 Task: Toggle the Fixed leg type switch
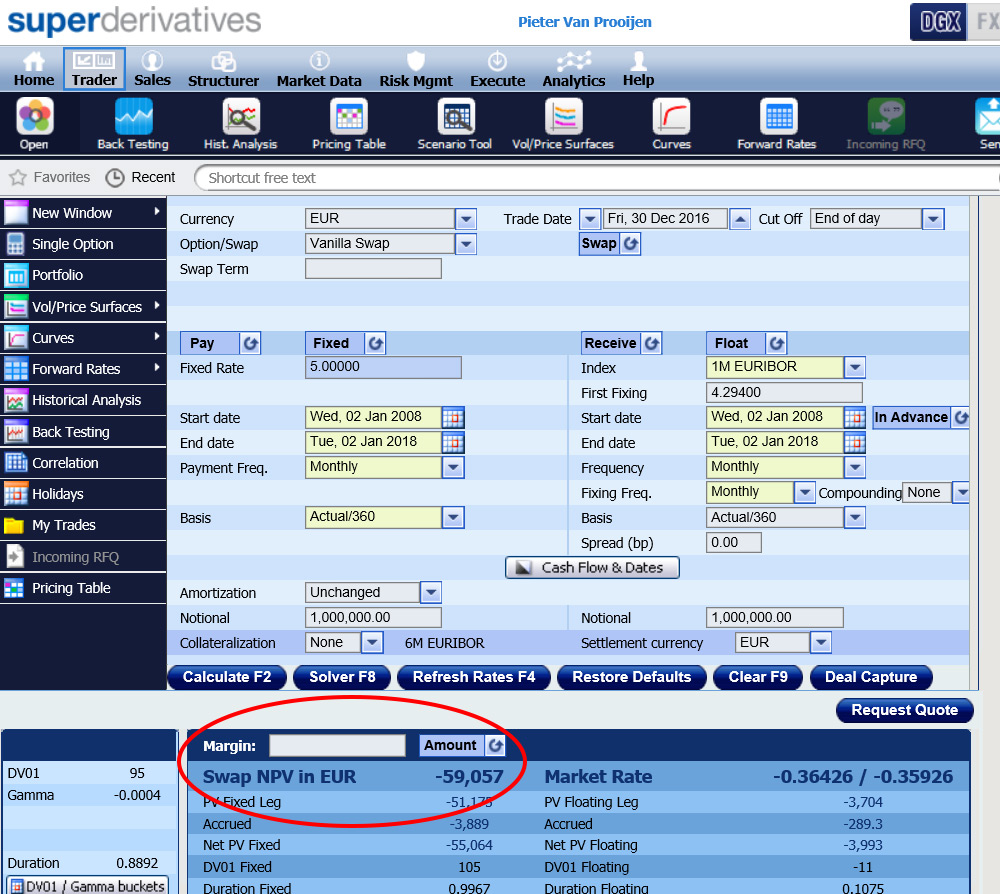(375, 343)
